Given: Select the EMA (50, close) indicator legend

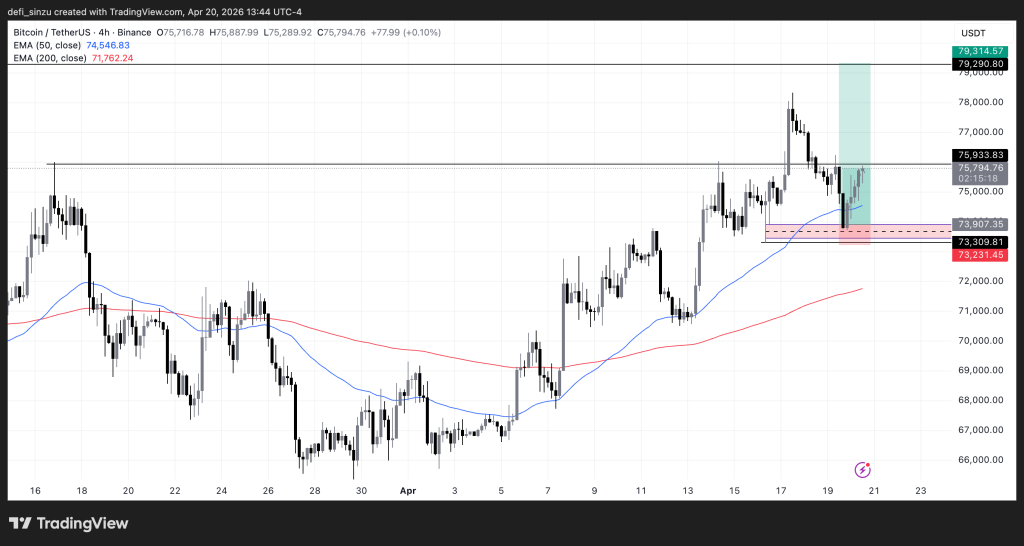Looking at the screenshot, I should tap(70, 45).
